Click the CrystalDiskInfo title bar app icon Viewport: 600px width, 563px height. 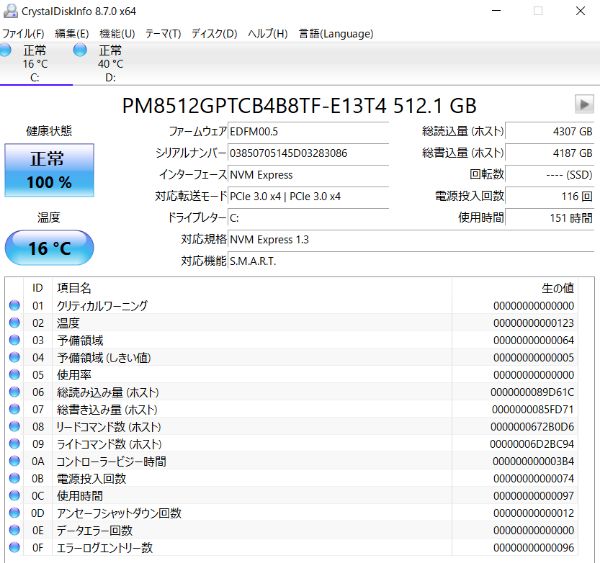(x=10, y=11)
